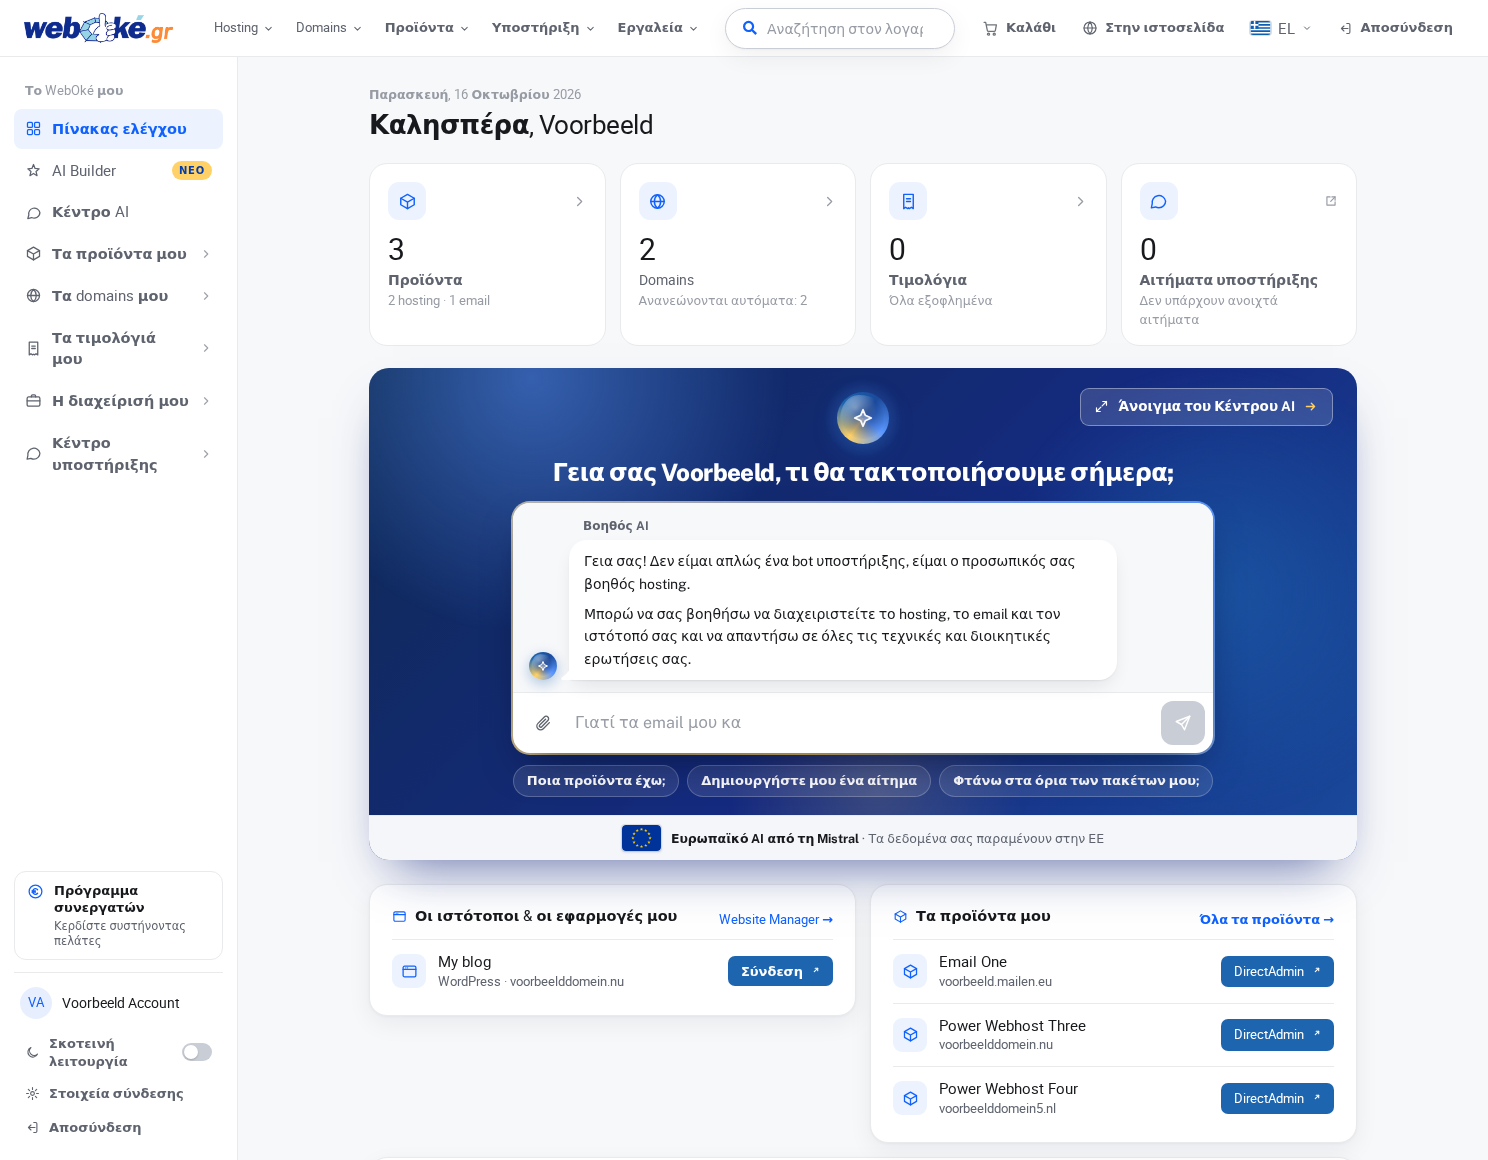
Task: Click the My blog website icon
Action: tap(409, 971)
